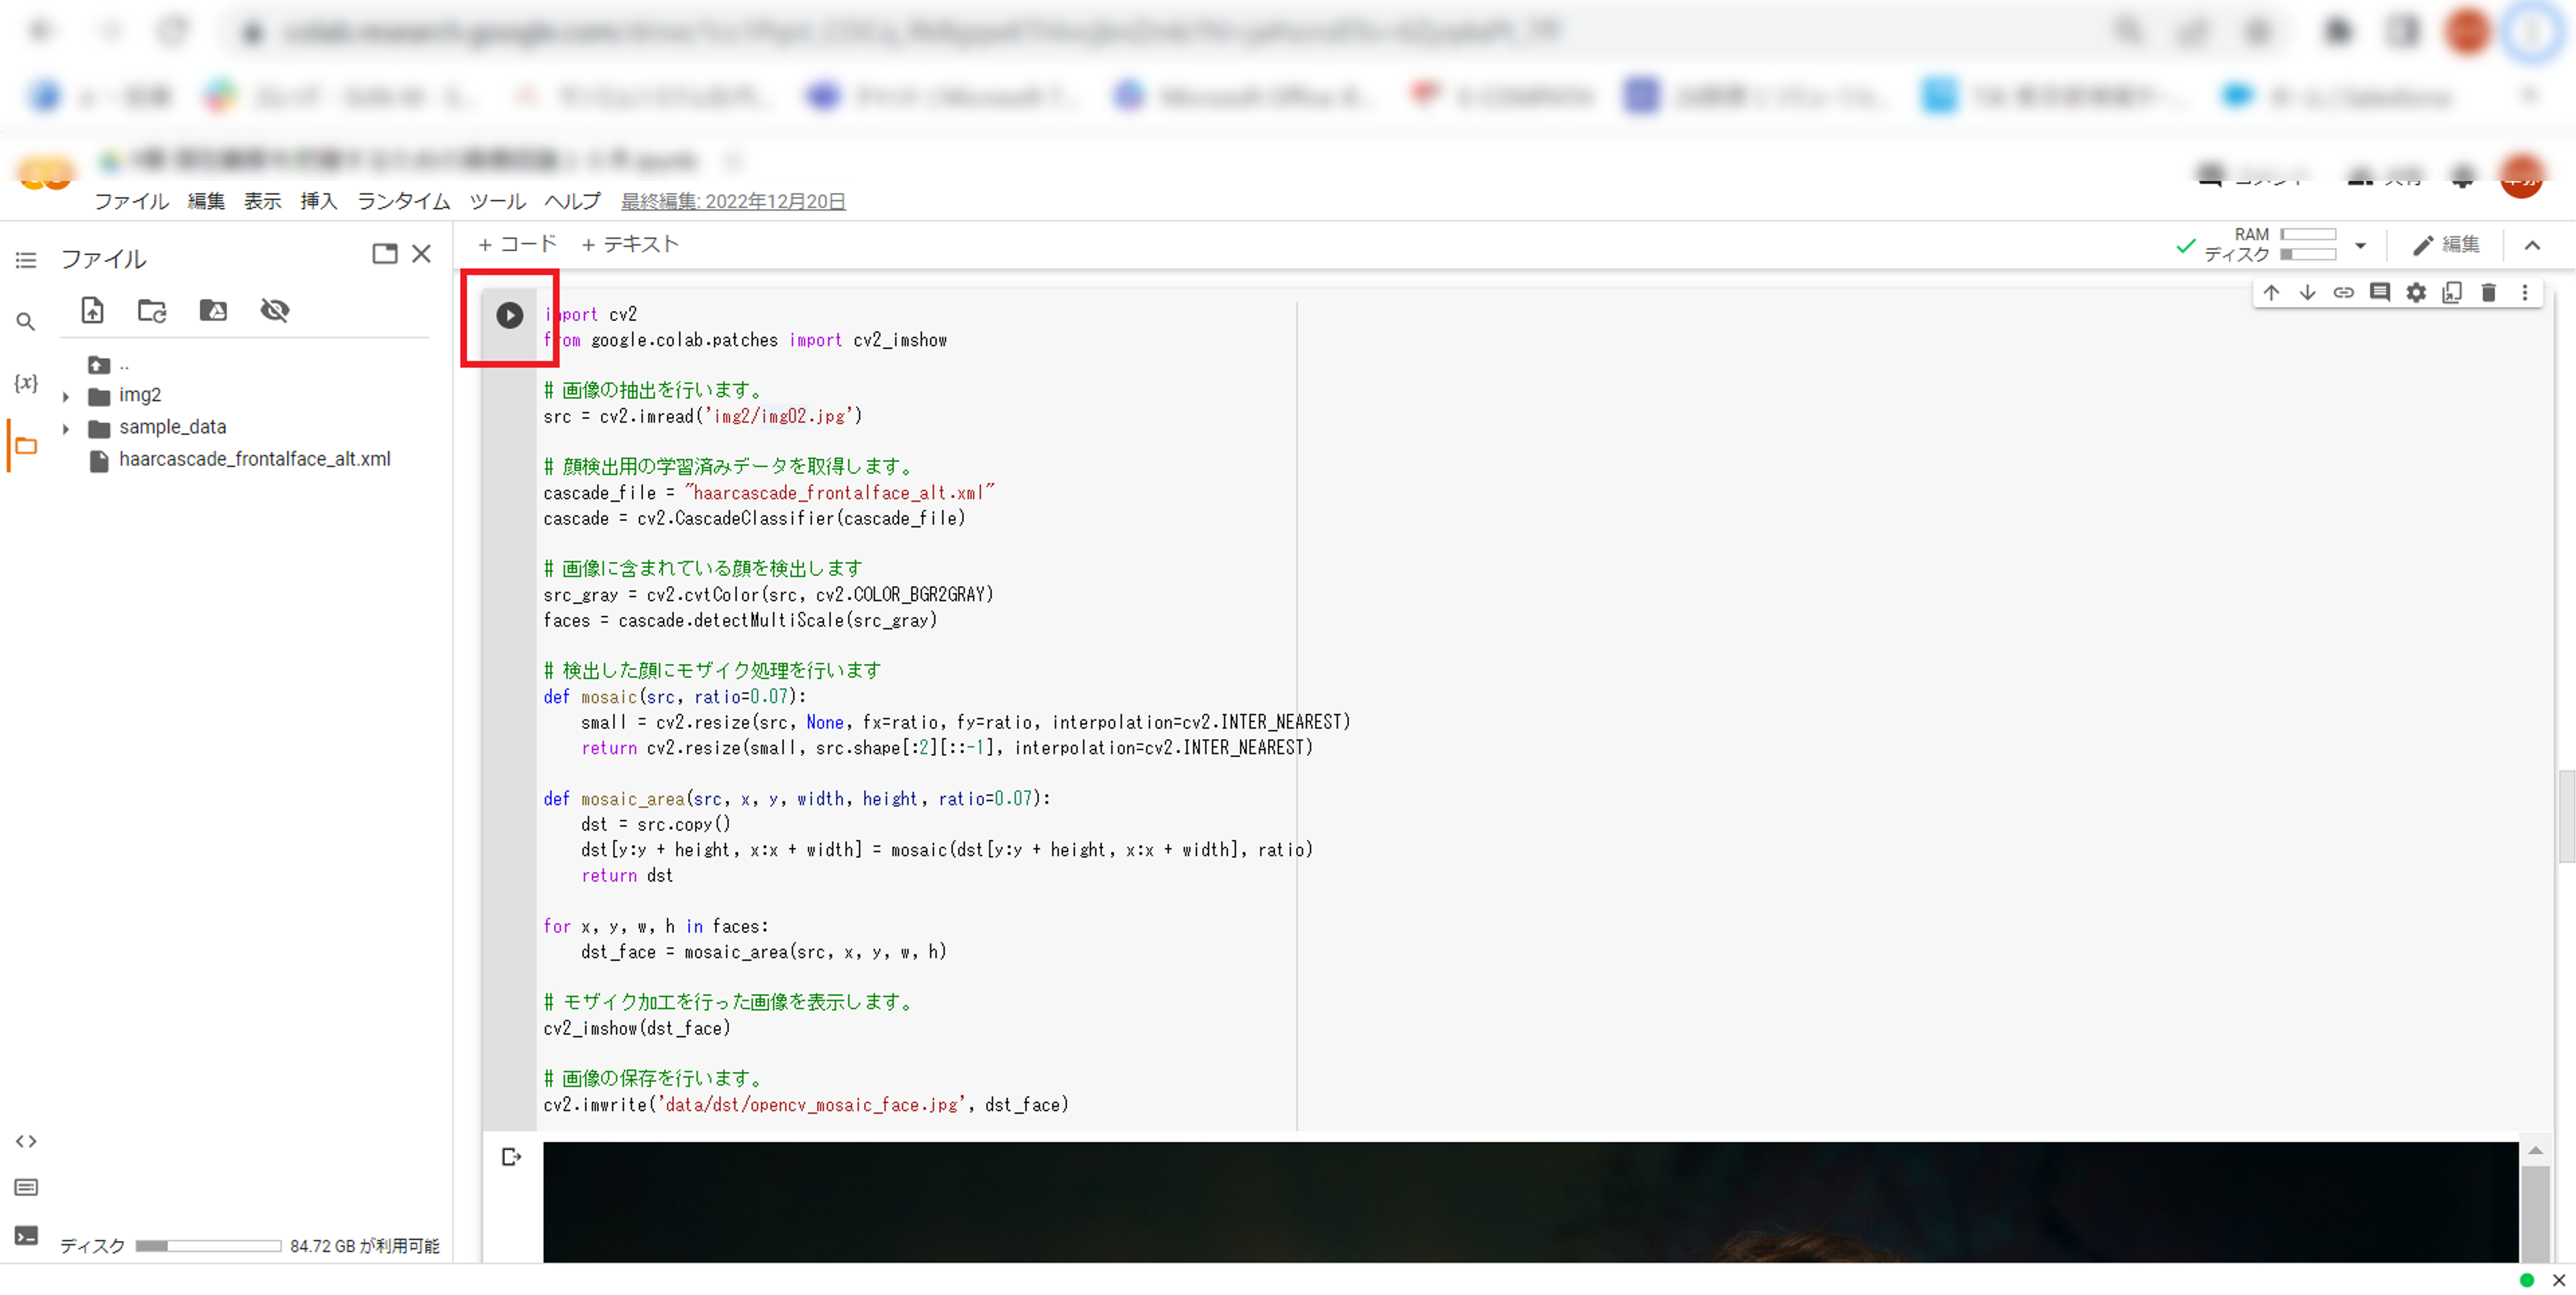Add a new code cell with +コード
The width and height of the screenshot is (2576, 1295).
click(517, 244)
